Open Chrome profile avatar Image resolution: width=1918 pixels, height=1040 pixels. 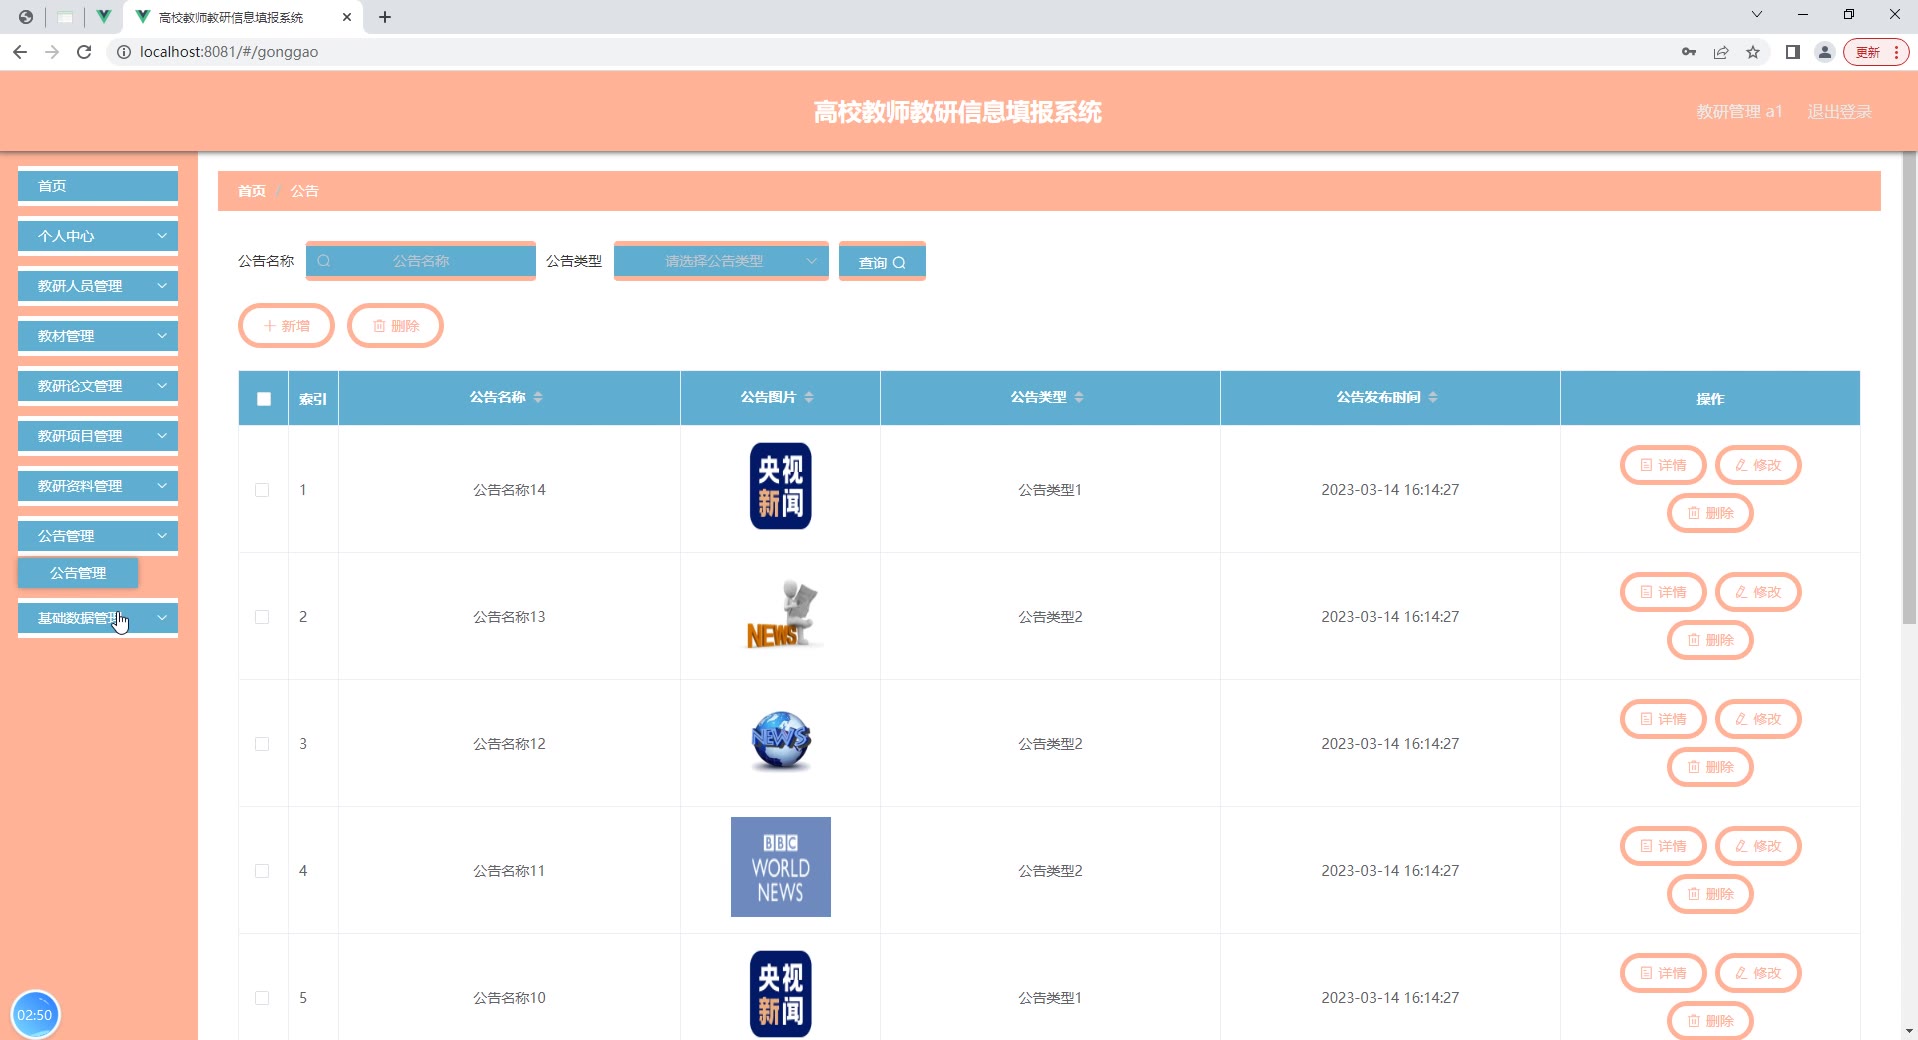[1825, 52]
